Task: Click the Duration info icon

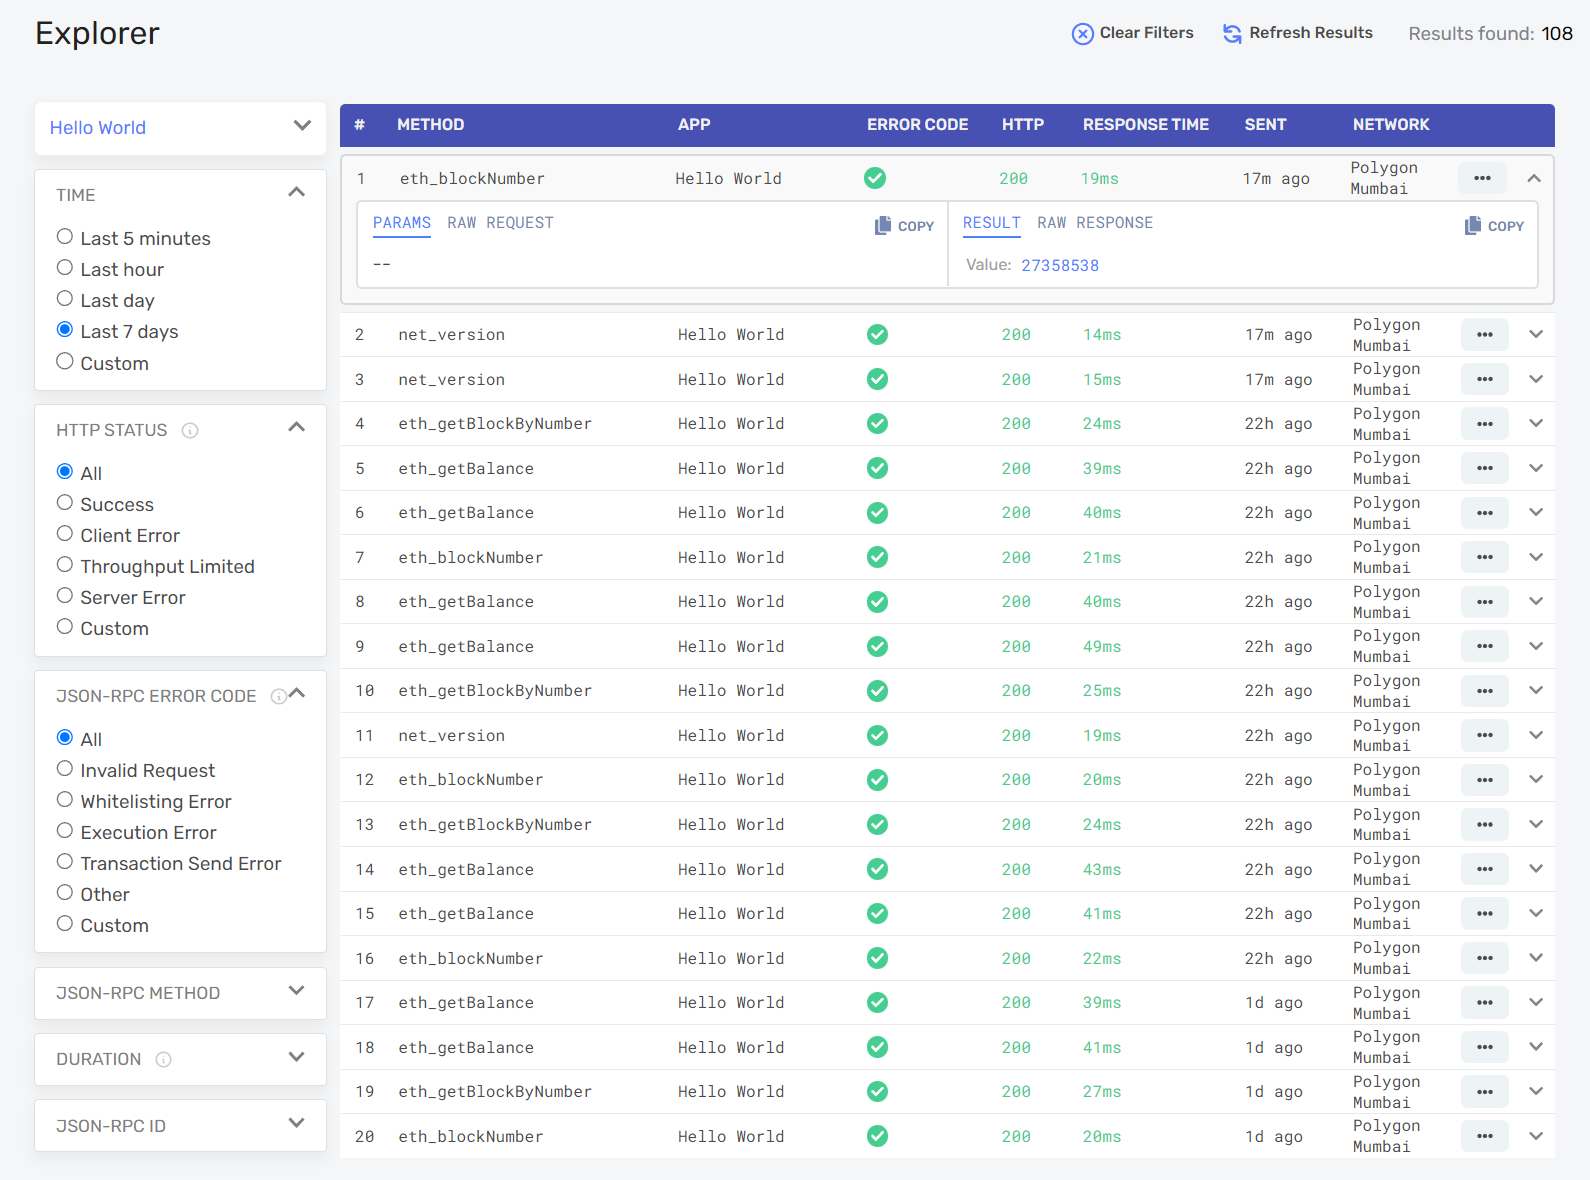Action: click(164, 1060)
